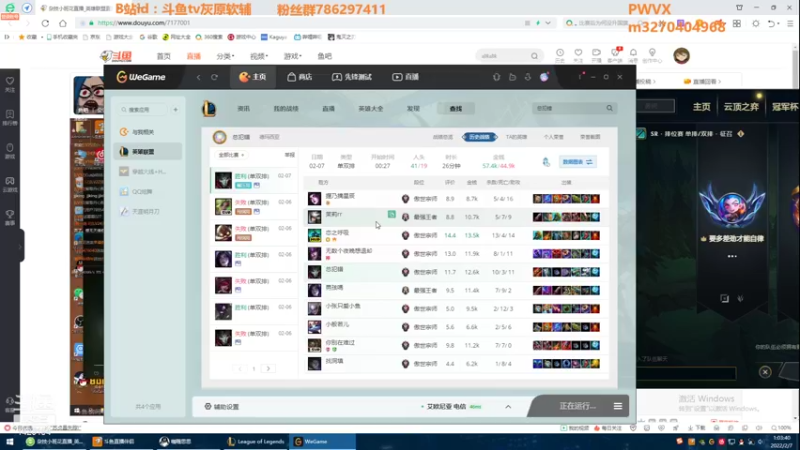Open the WeGame 商店 store tab
The height and width of the screenshot is (450, 800).
tap(299, 77)
